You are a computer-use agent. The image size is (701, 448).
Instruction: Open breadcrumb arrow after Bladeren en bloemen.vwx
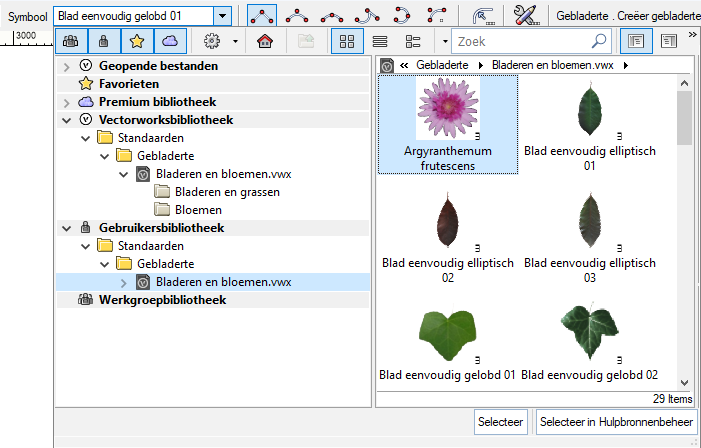(626, 65)
